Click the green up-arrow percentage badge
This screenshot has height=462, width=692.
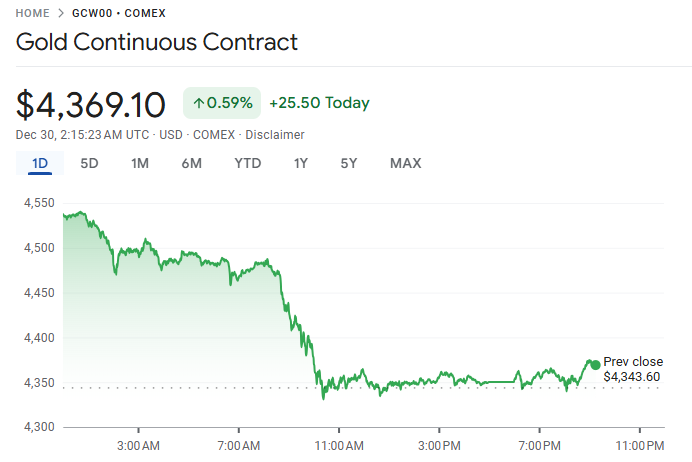[x=221, y=103]
